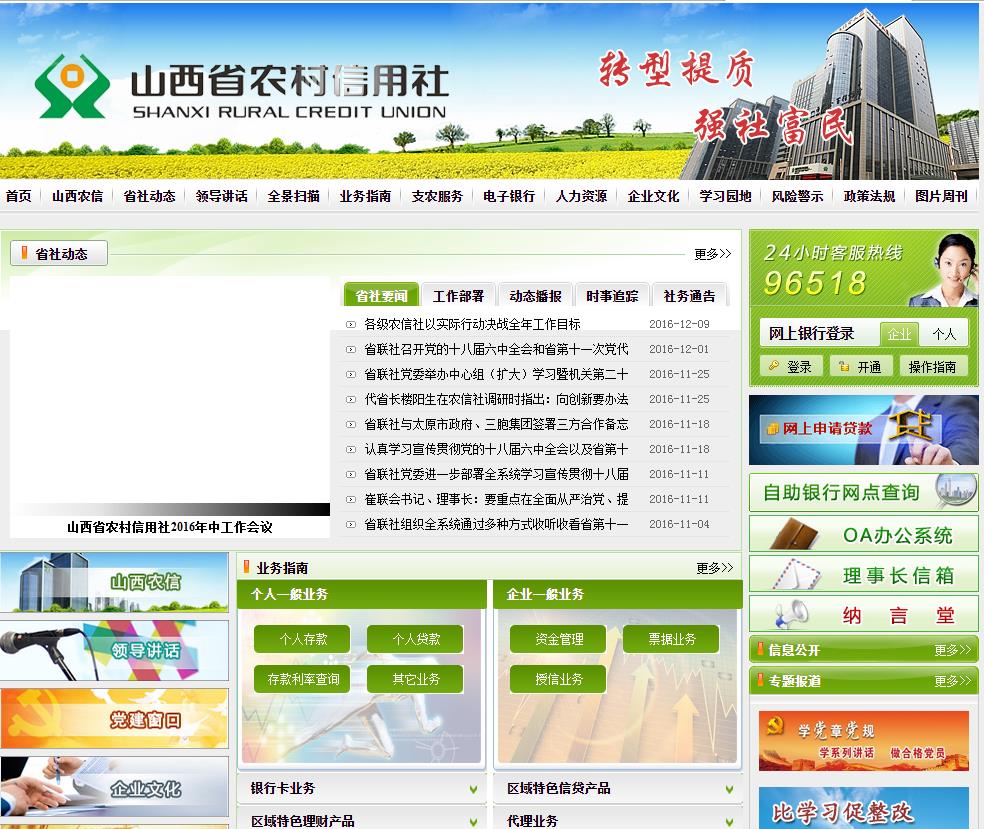Select 企业 online banking login type

(899, 334)
